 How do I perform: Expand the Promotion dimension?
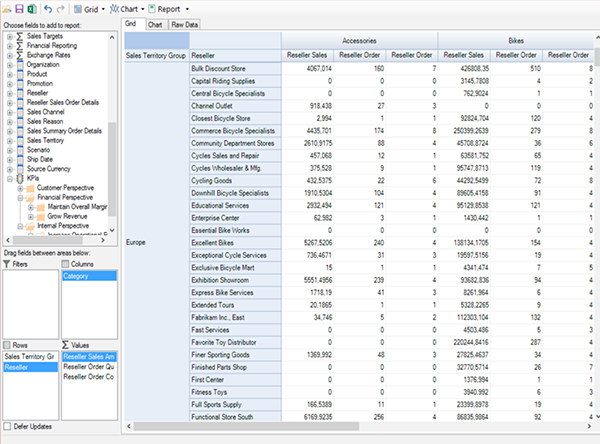point(10,84)
